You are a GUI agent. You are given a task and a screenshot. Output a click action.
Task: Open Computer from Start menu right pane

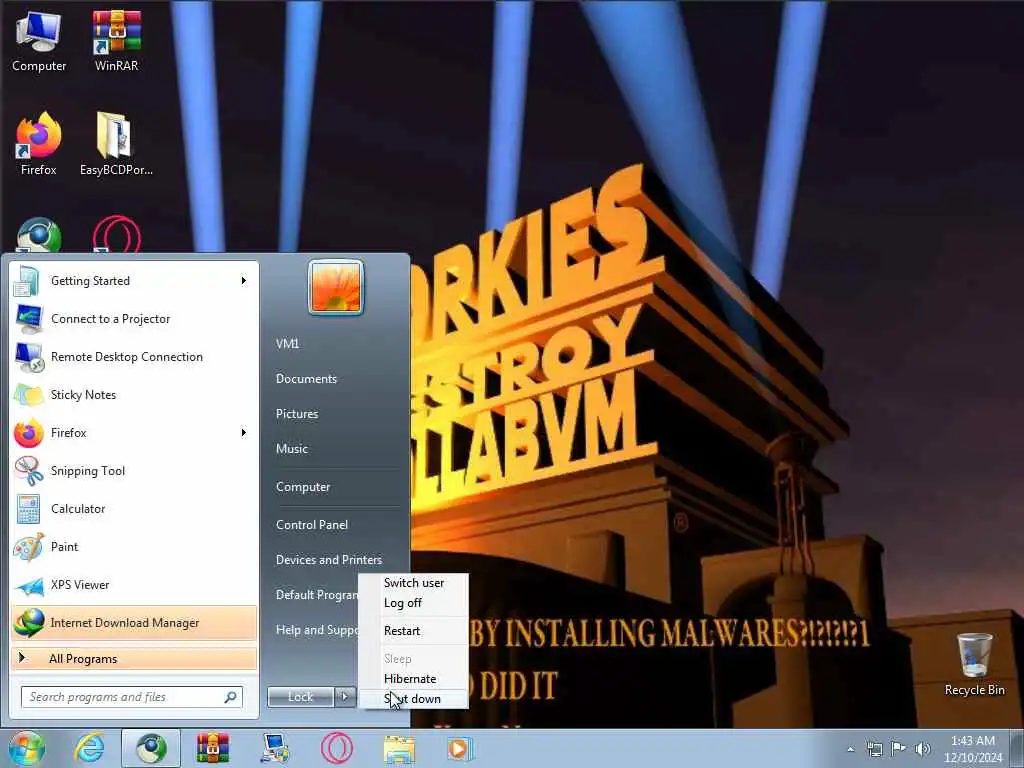[303, 487]
